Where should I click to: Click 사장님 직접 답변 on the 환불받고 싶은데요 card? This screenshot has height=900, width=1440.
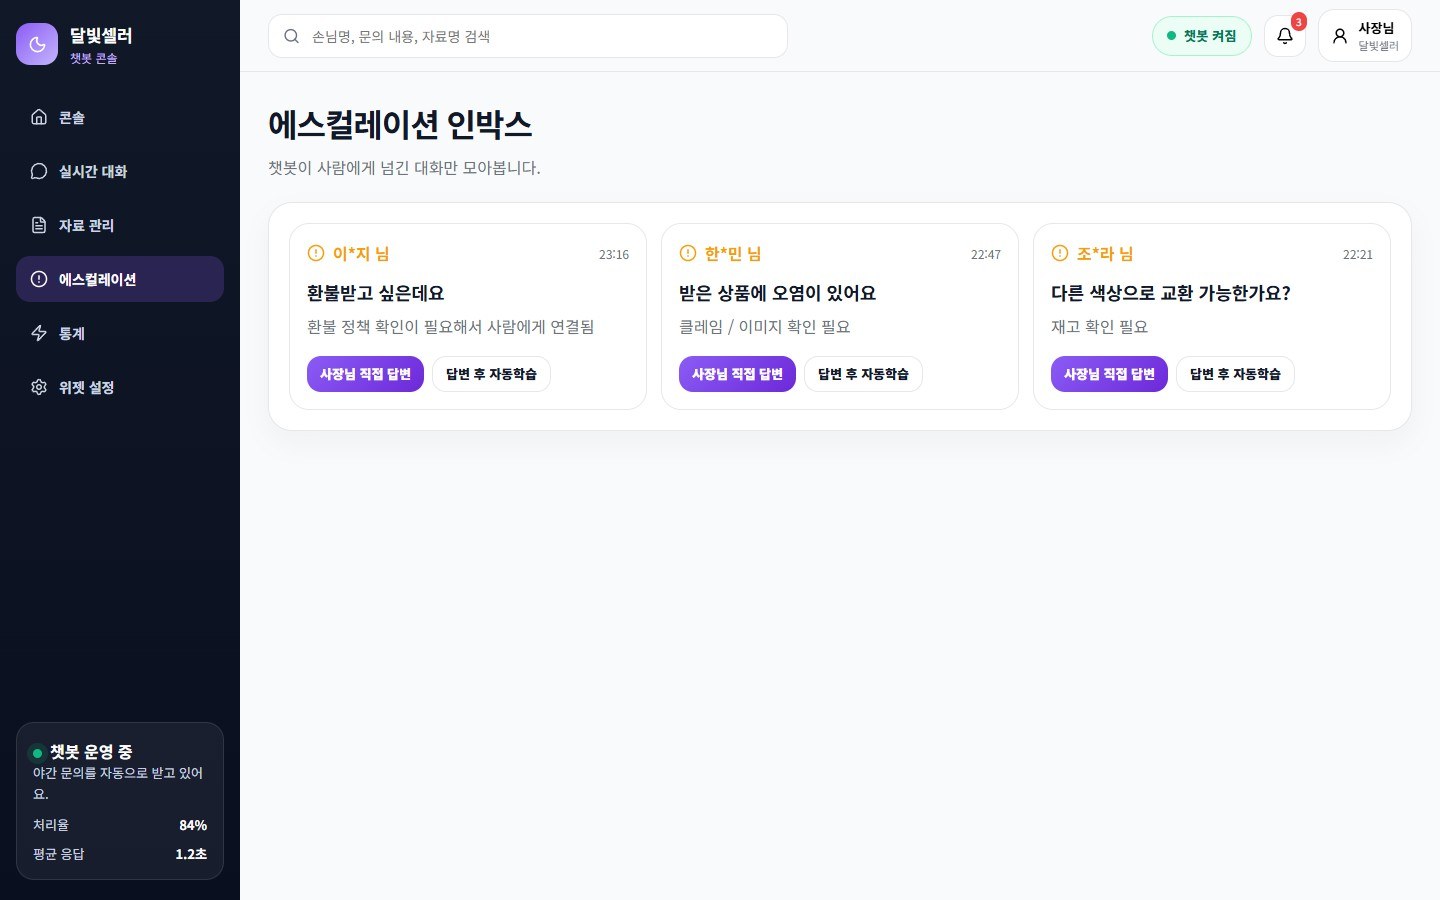click(x=365, y=374)
